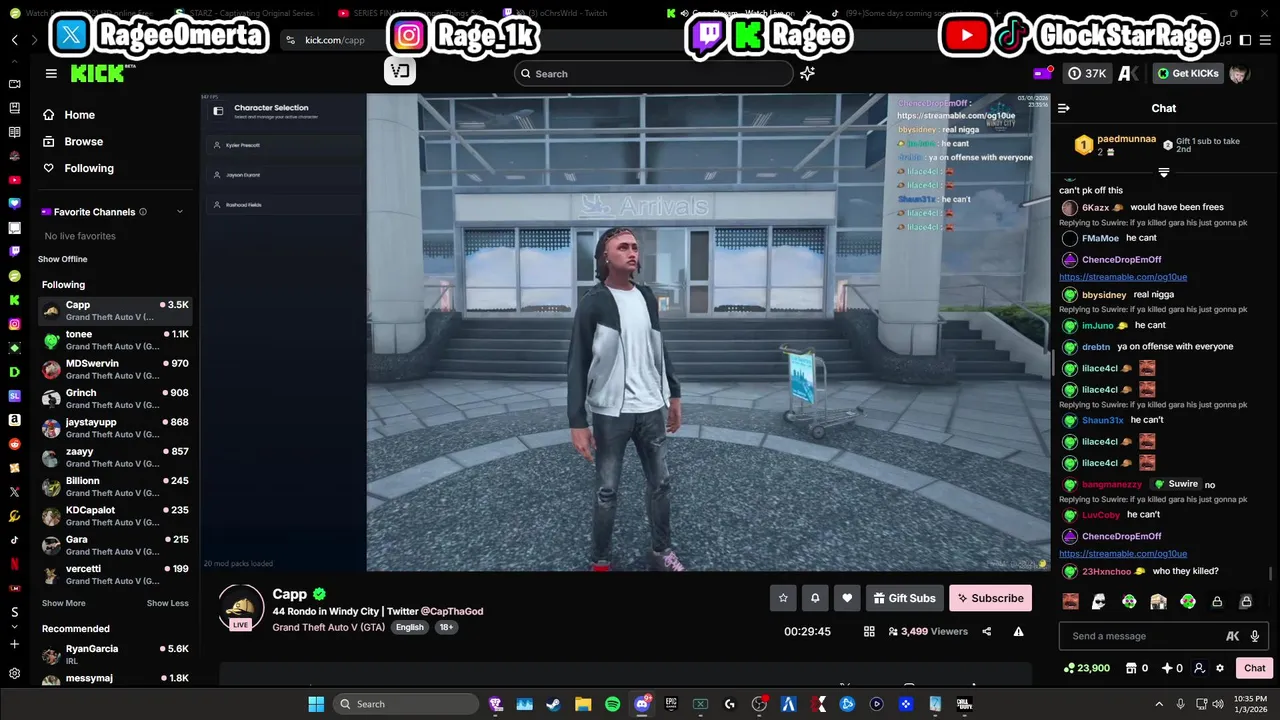
Task: Click the sparkle icon beside search bar
Action: pyautogui.click(x=807, y=73)
